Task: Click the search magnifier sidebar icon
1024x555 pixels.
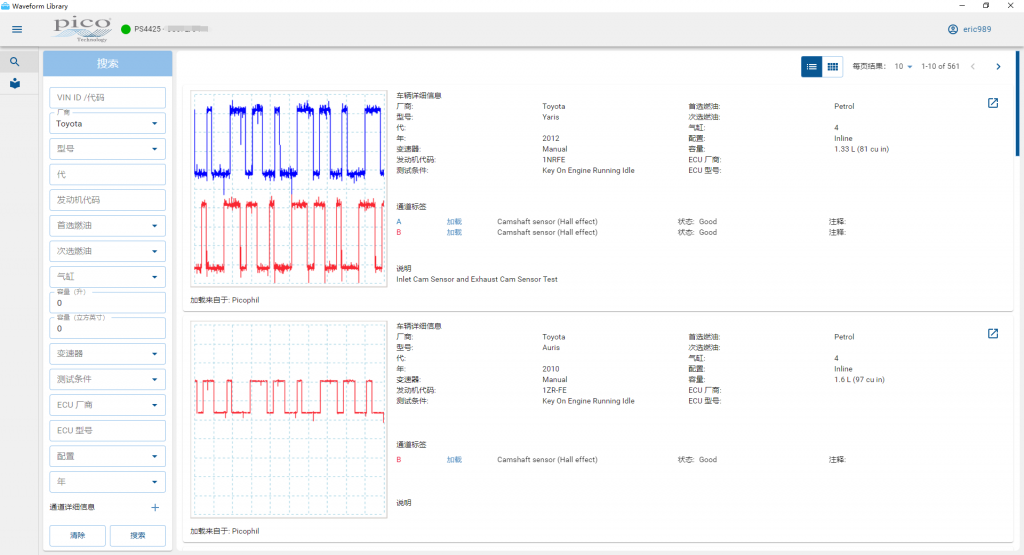Action: coord(15,62)
